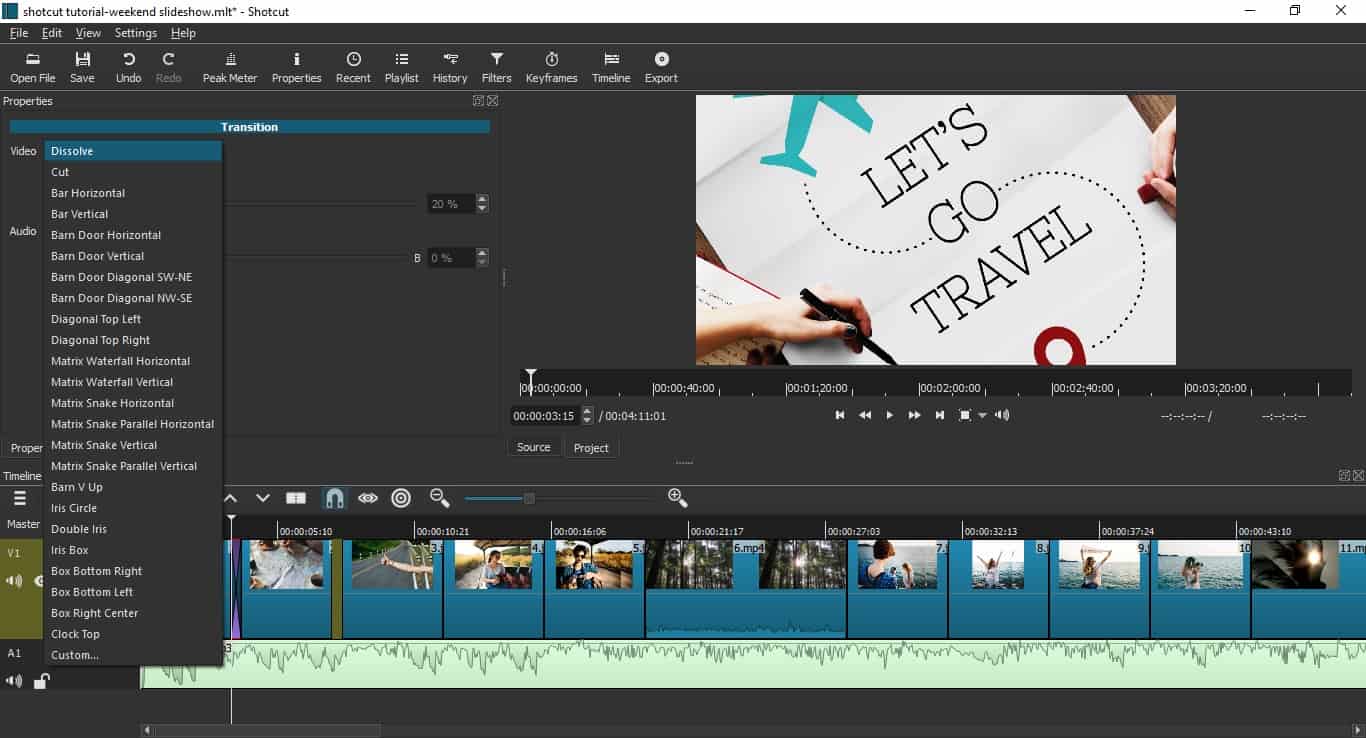Click the timeline zoom slider

click(x=528, y=497)
